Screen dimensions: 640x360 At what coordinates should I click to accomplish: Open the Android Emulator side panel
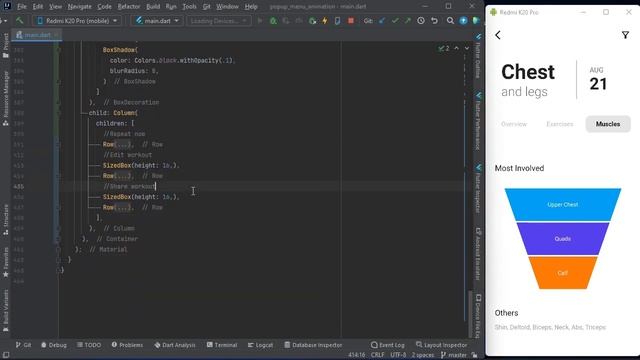478,253
